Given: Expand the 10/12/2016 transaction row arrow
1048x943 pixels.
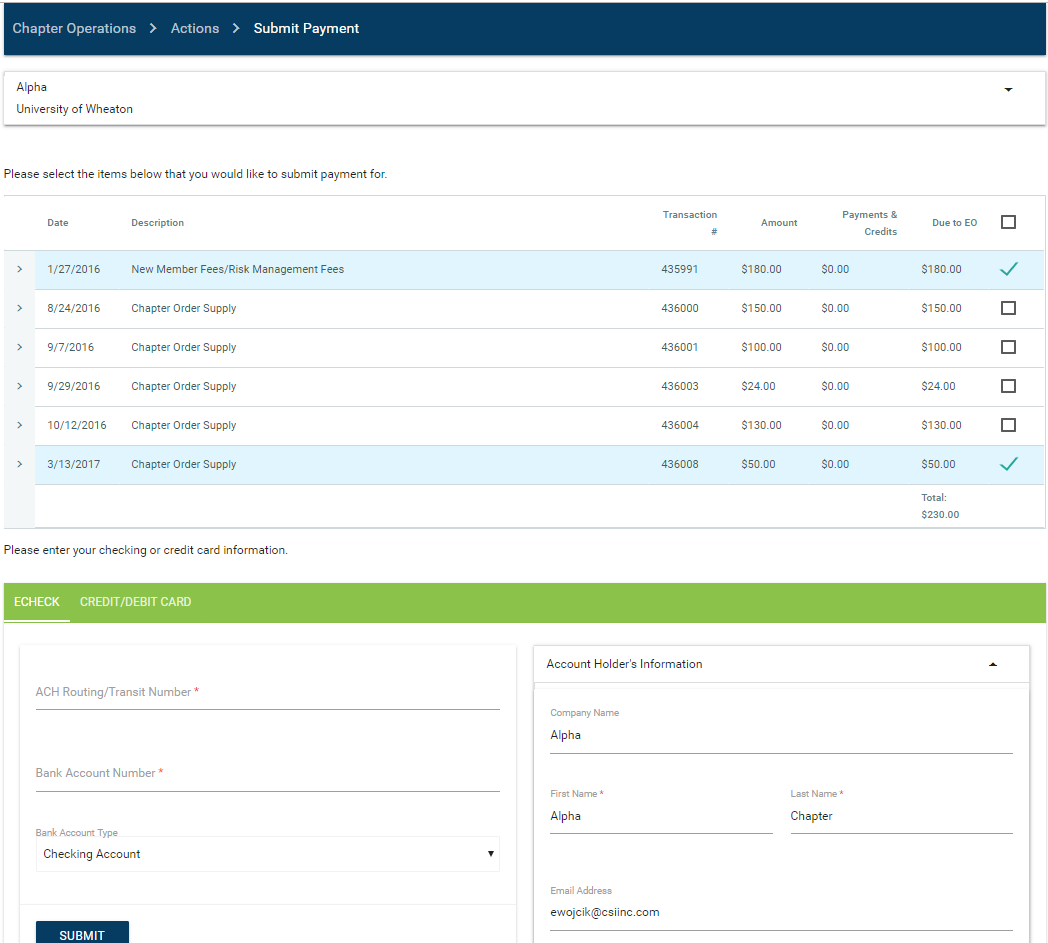Looking at the screenshot, I should tap(19, 425).
